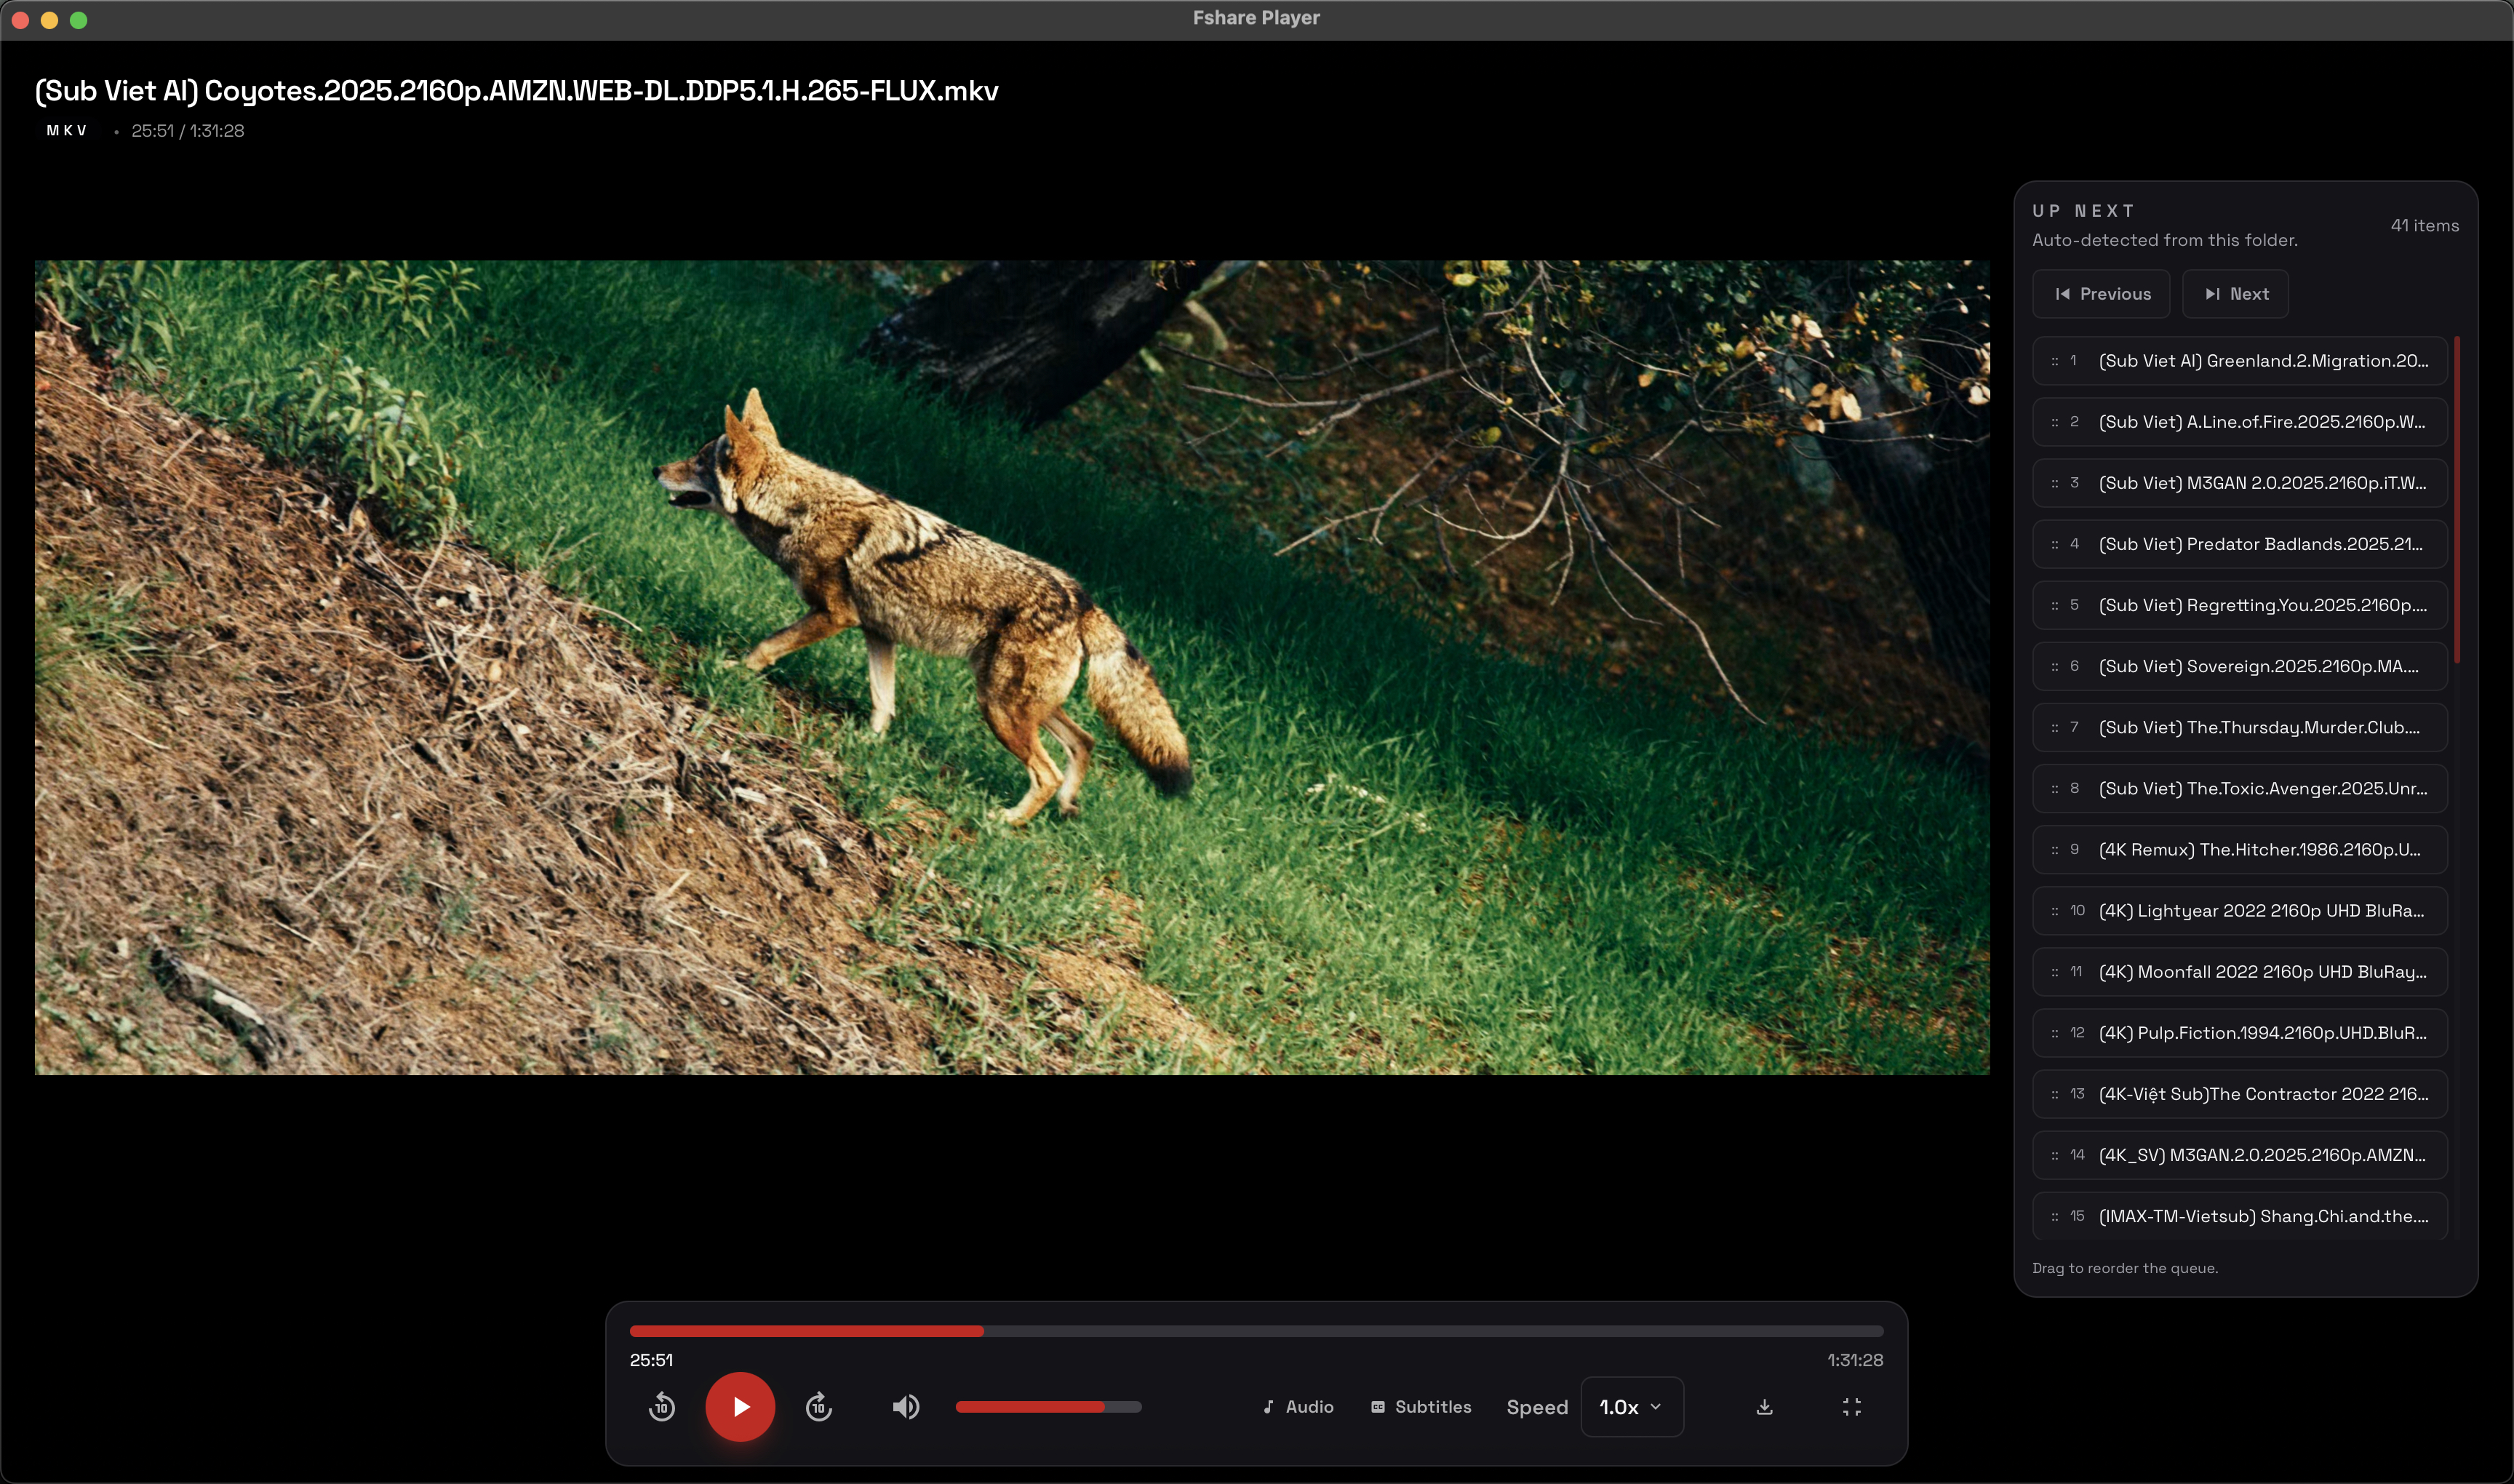This screenshot has width=2514, height=1484.
Task: Open the Subtitles menu
Action: pyautogui.click(x=1420, y=1407)
